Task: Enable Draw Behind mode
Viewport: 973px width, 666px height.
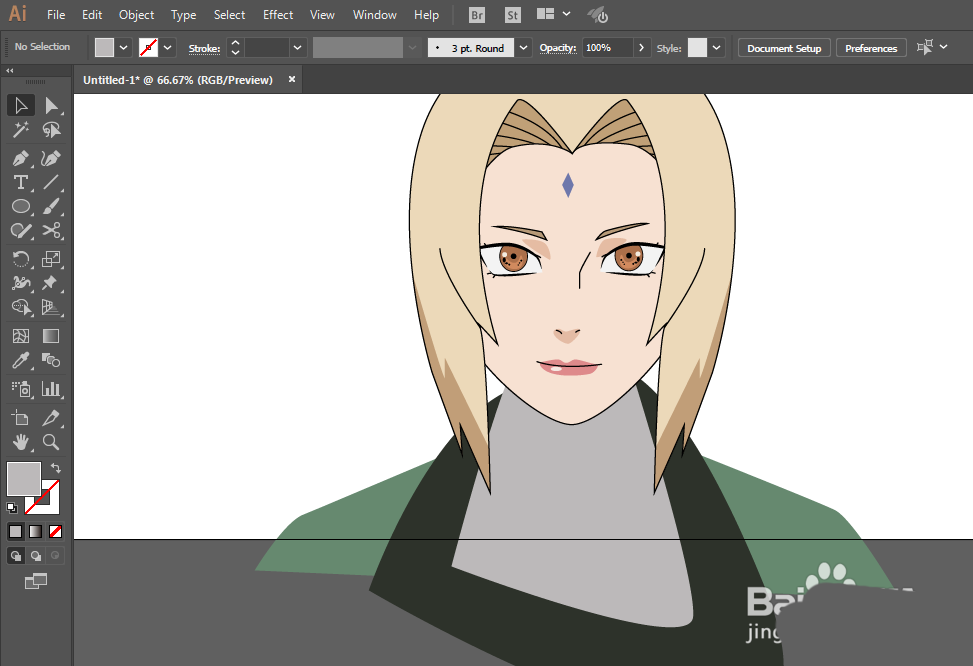Action: [x=35, y=556]
